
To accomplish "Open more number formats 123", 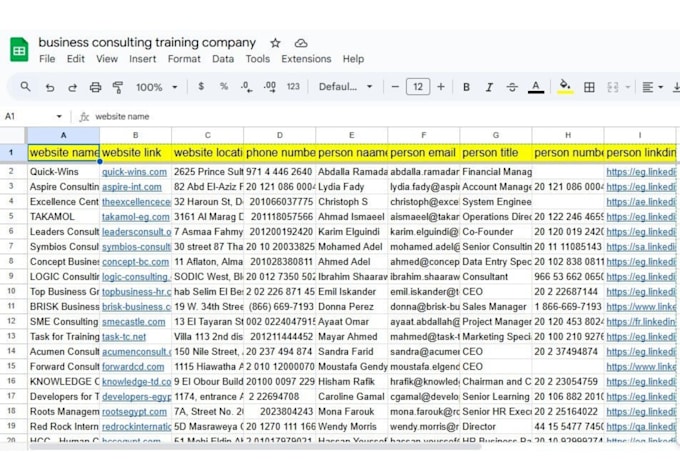I will 293,87.
